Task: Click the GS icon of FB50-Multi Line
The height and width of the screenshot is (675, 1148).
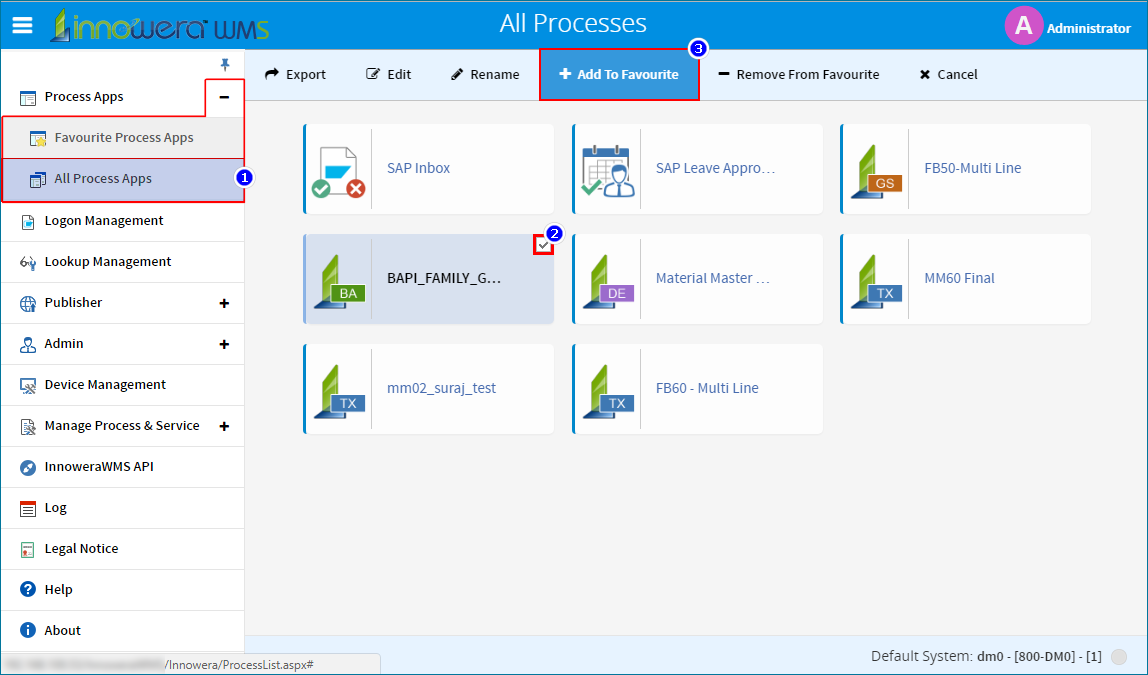Action: 876,172
